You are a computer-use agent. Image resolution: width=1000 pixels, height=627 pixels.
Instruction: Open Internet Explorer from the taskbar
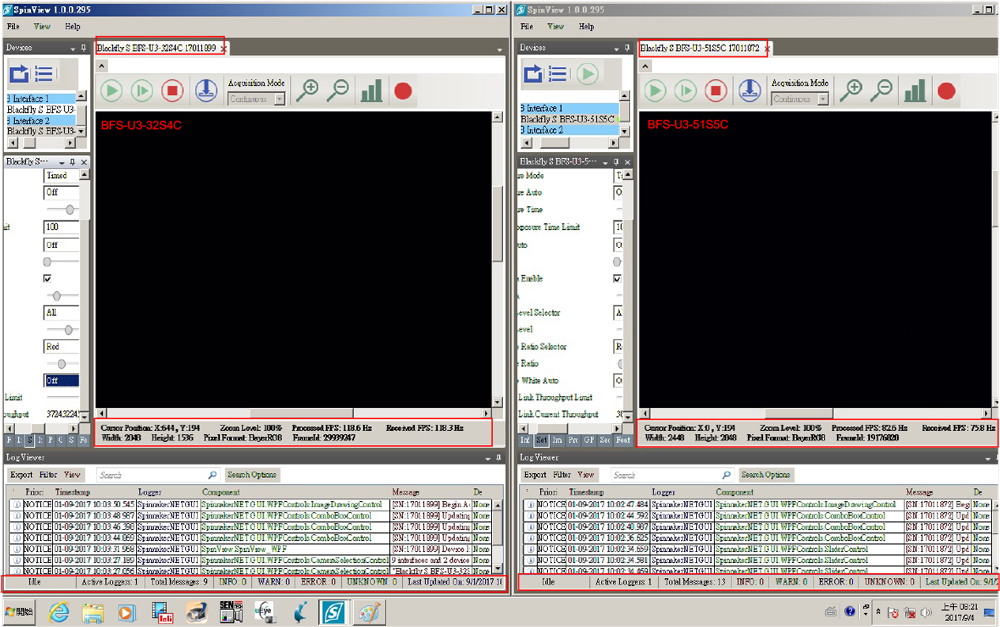coord(58,611)
